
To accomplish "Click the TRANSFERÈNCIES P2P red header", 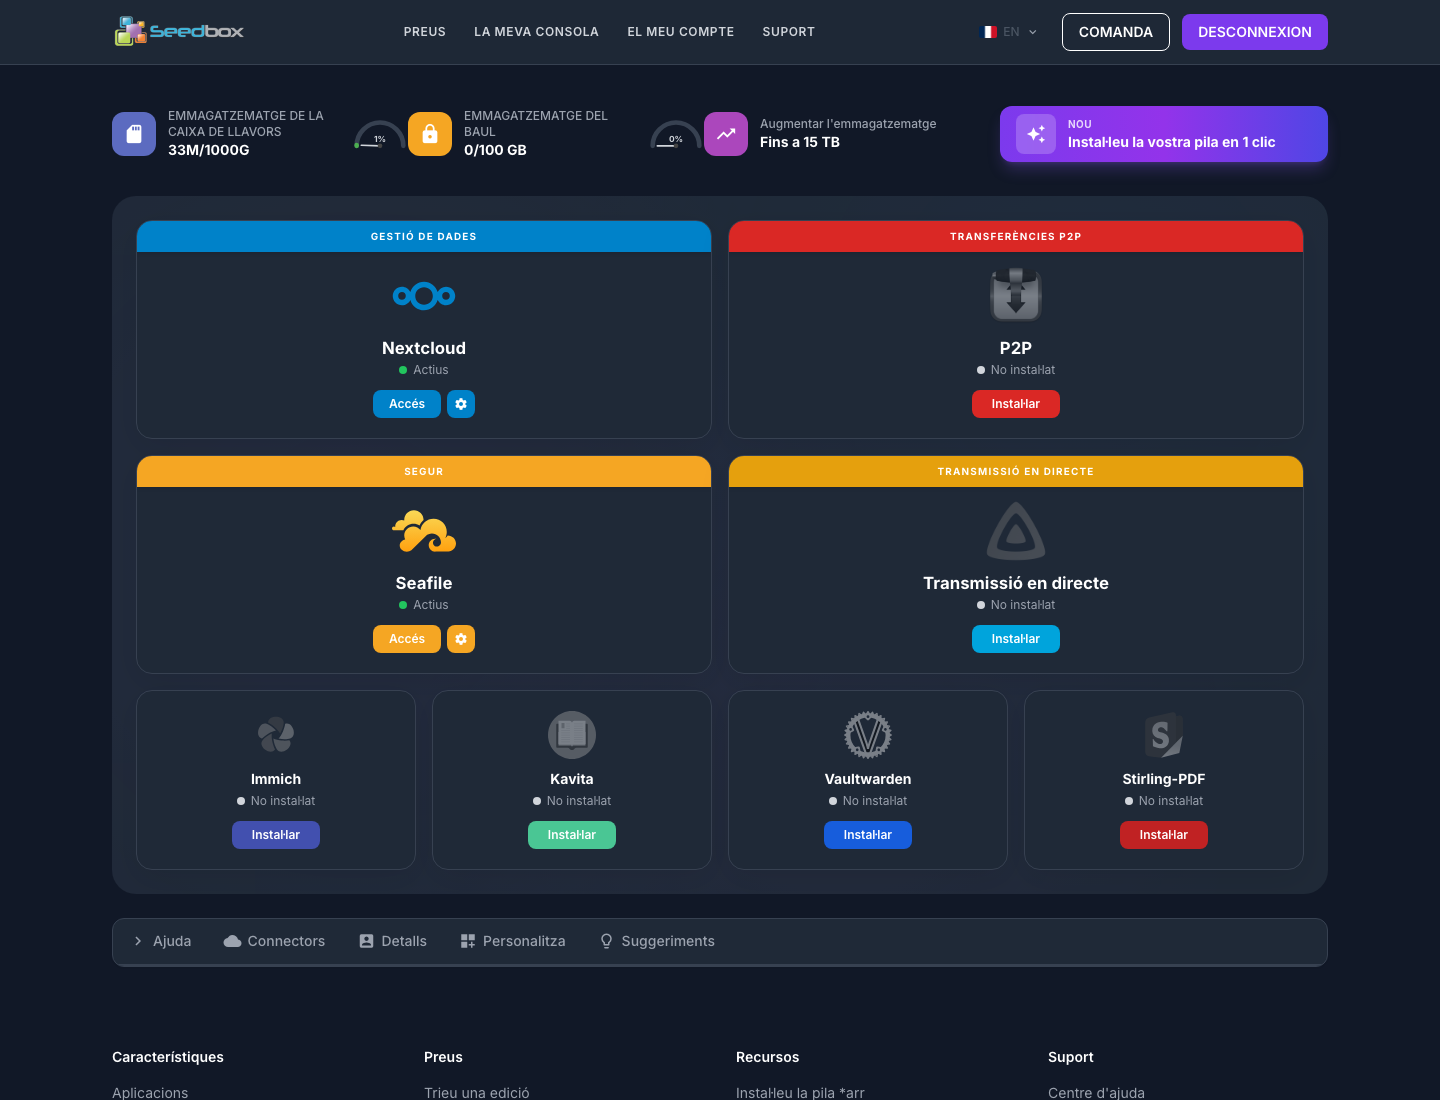I will point(1016,237).
